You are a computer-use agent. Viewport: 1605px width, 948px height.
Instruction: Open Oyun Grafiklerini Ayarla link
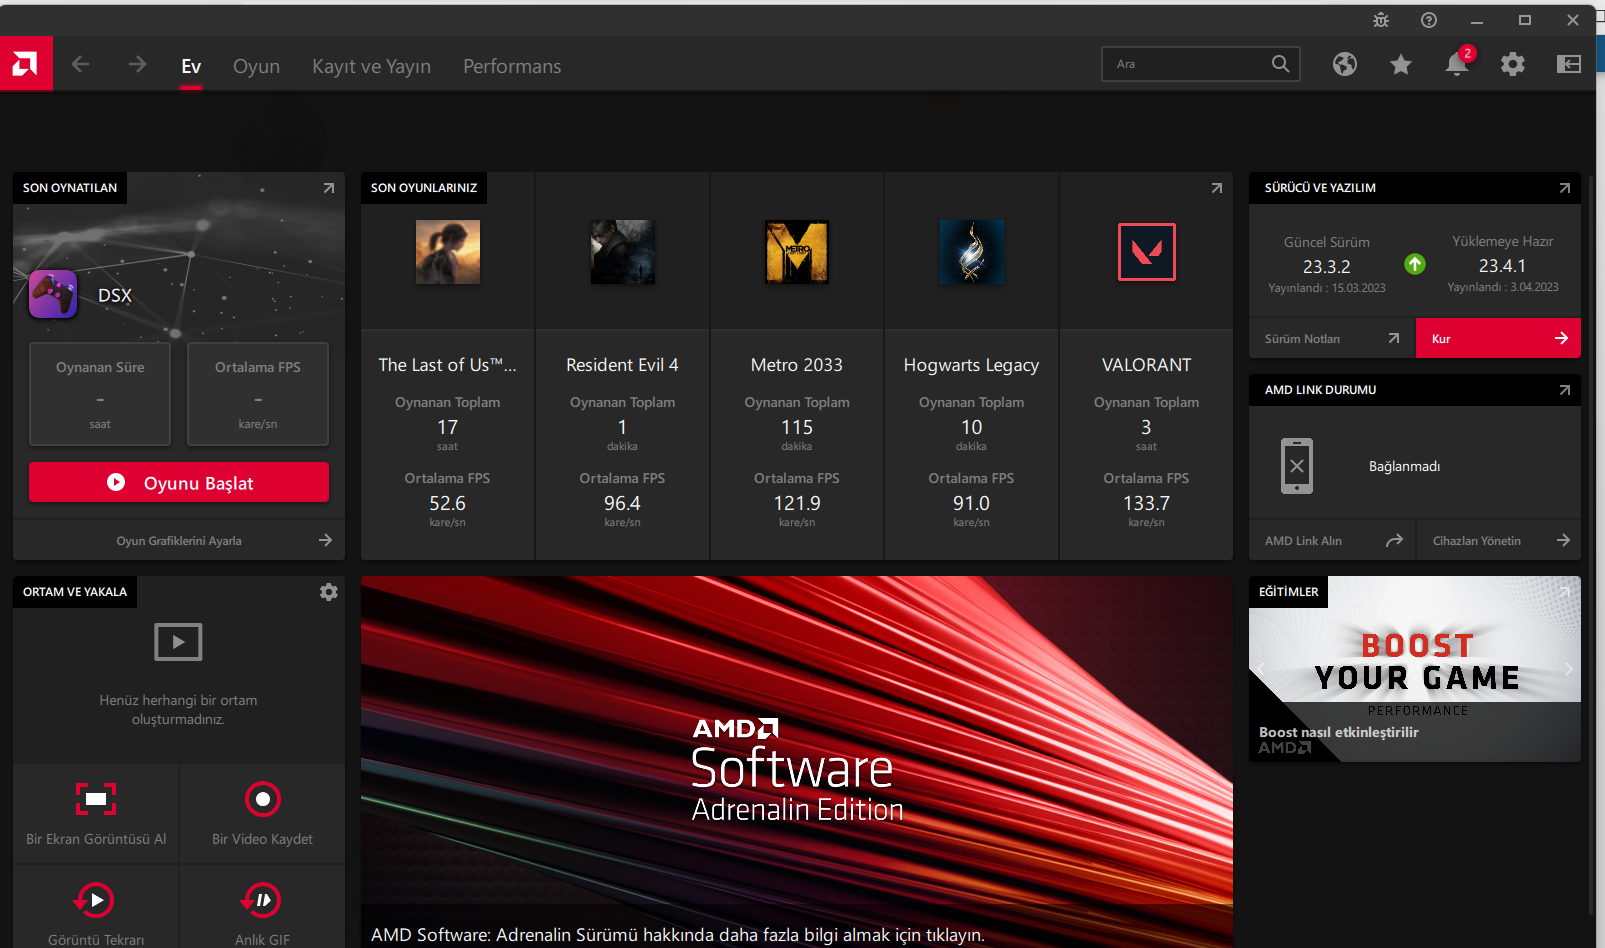tap(179, 541)
